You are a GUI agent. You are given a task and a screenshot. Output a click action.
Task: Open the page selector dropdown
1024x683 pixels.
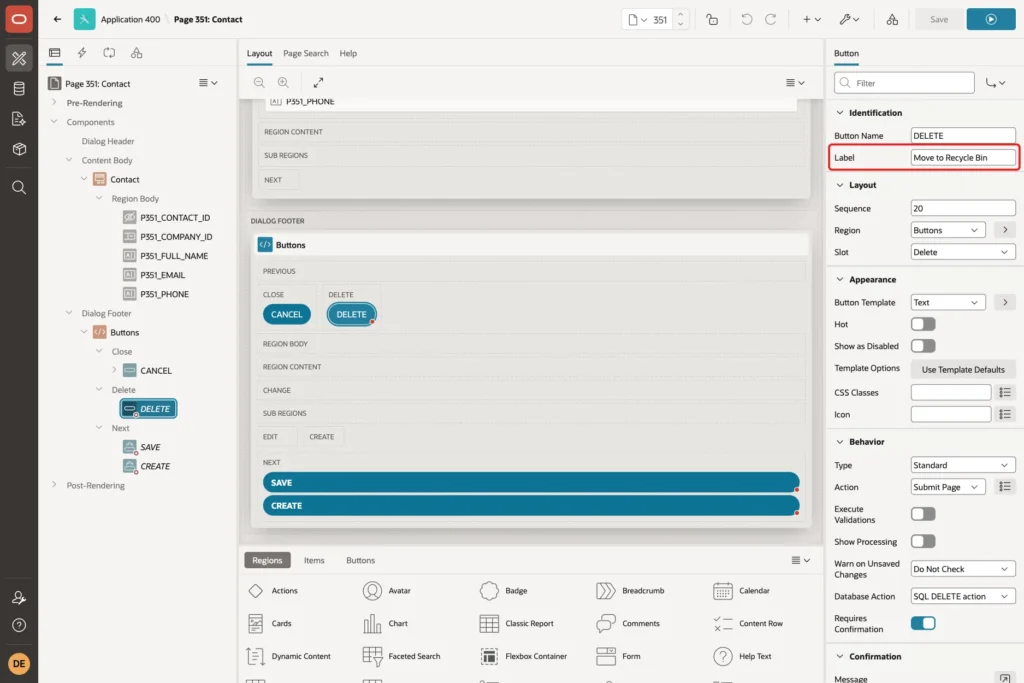pyautogui.click(x=637, y=20)
